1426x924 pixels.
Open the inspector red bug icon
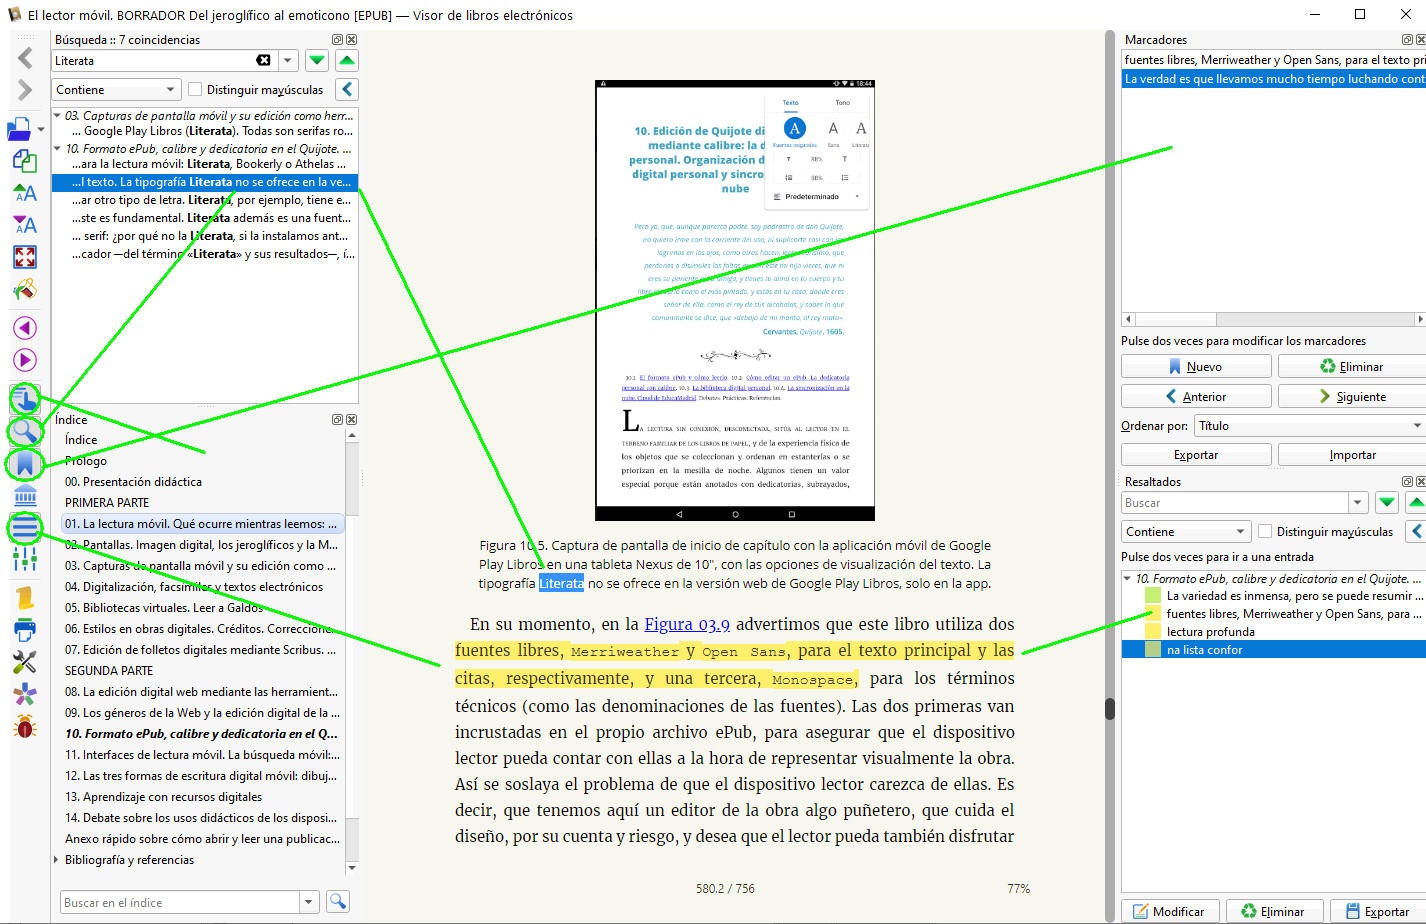[25, 727]
